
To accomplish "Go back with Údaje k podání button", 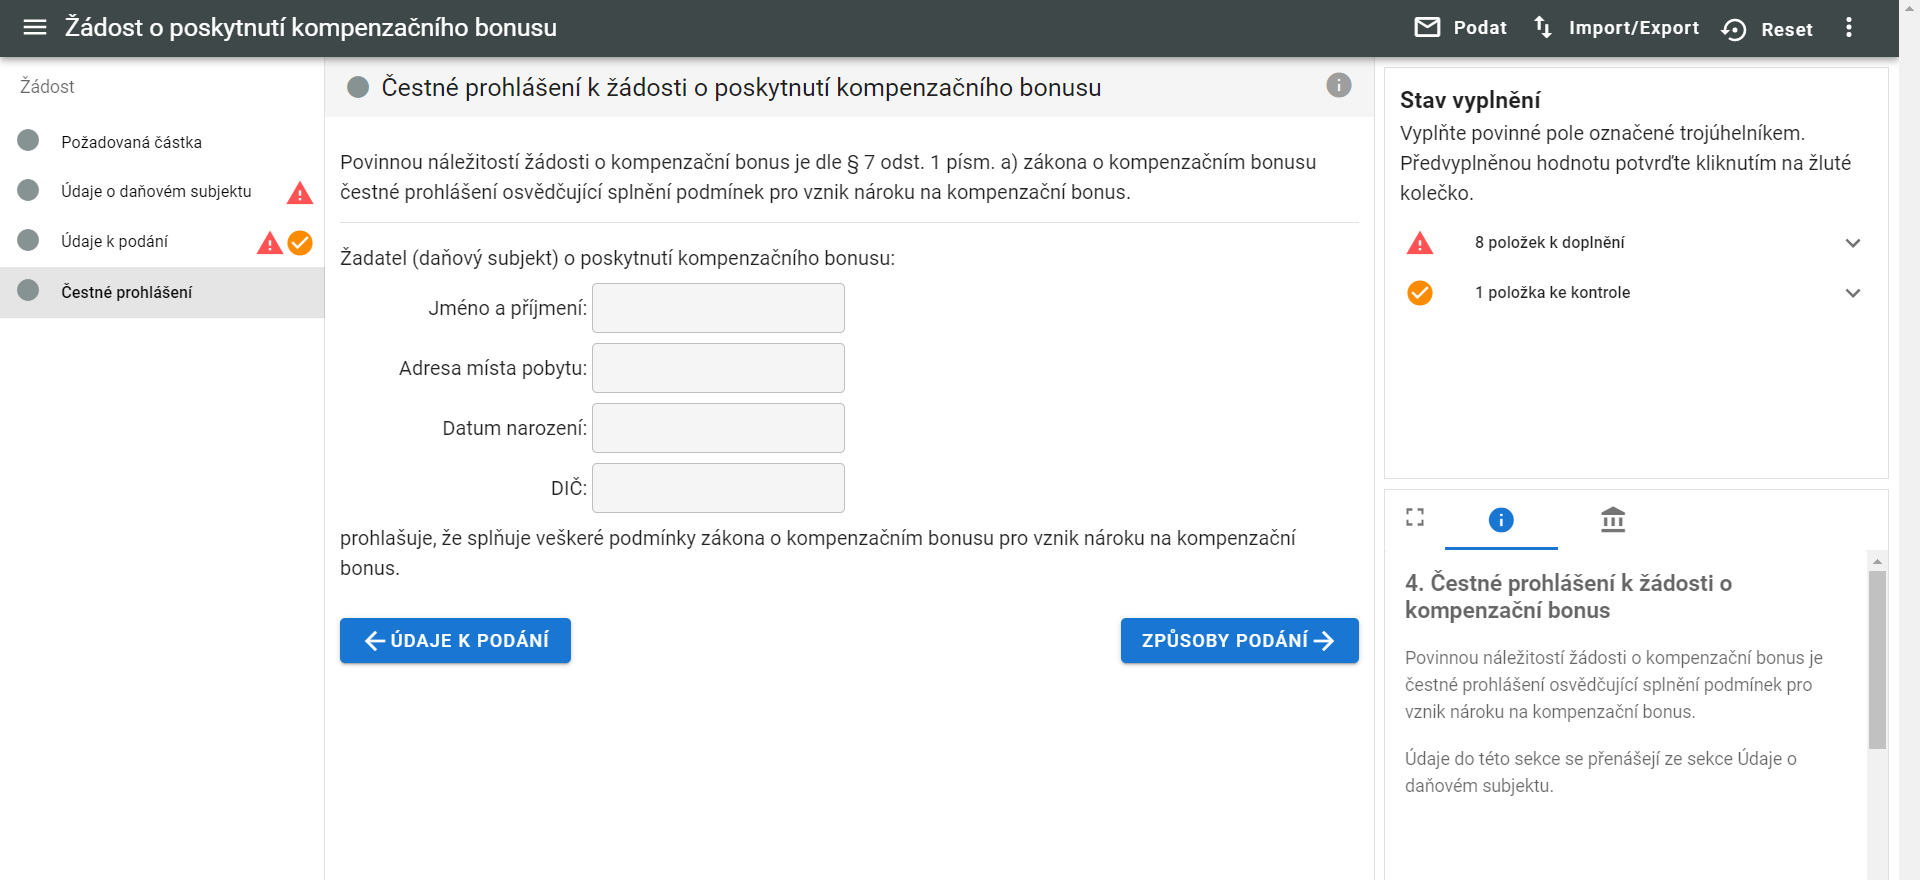I will click(455, 641).
